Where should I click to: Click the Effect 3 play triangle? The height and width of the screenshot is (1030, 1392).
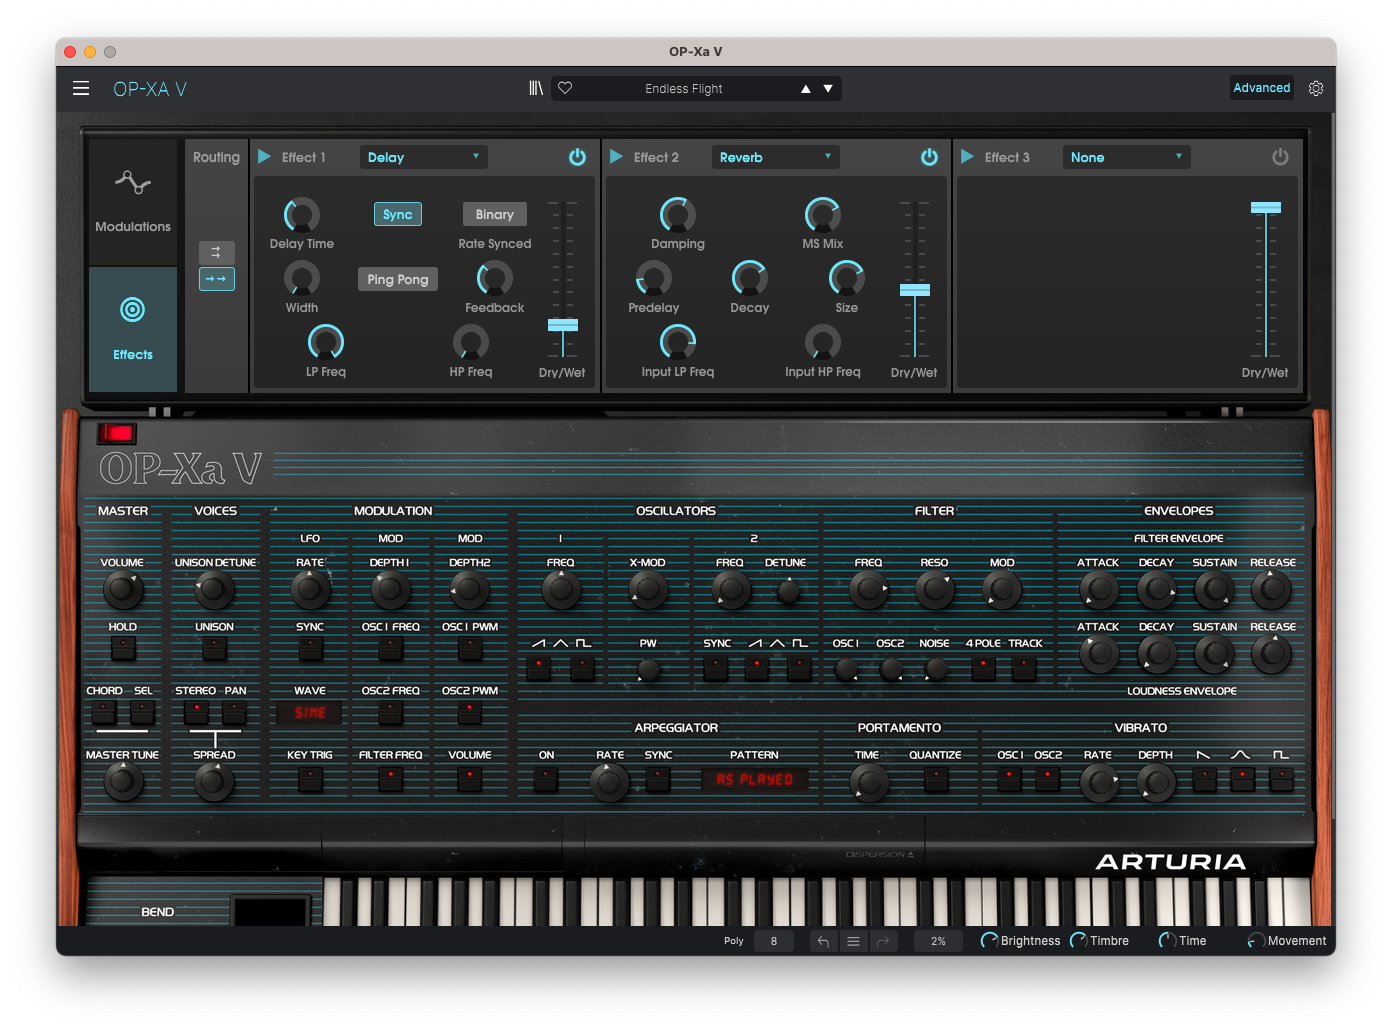[x=967, y=156]
